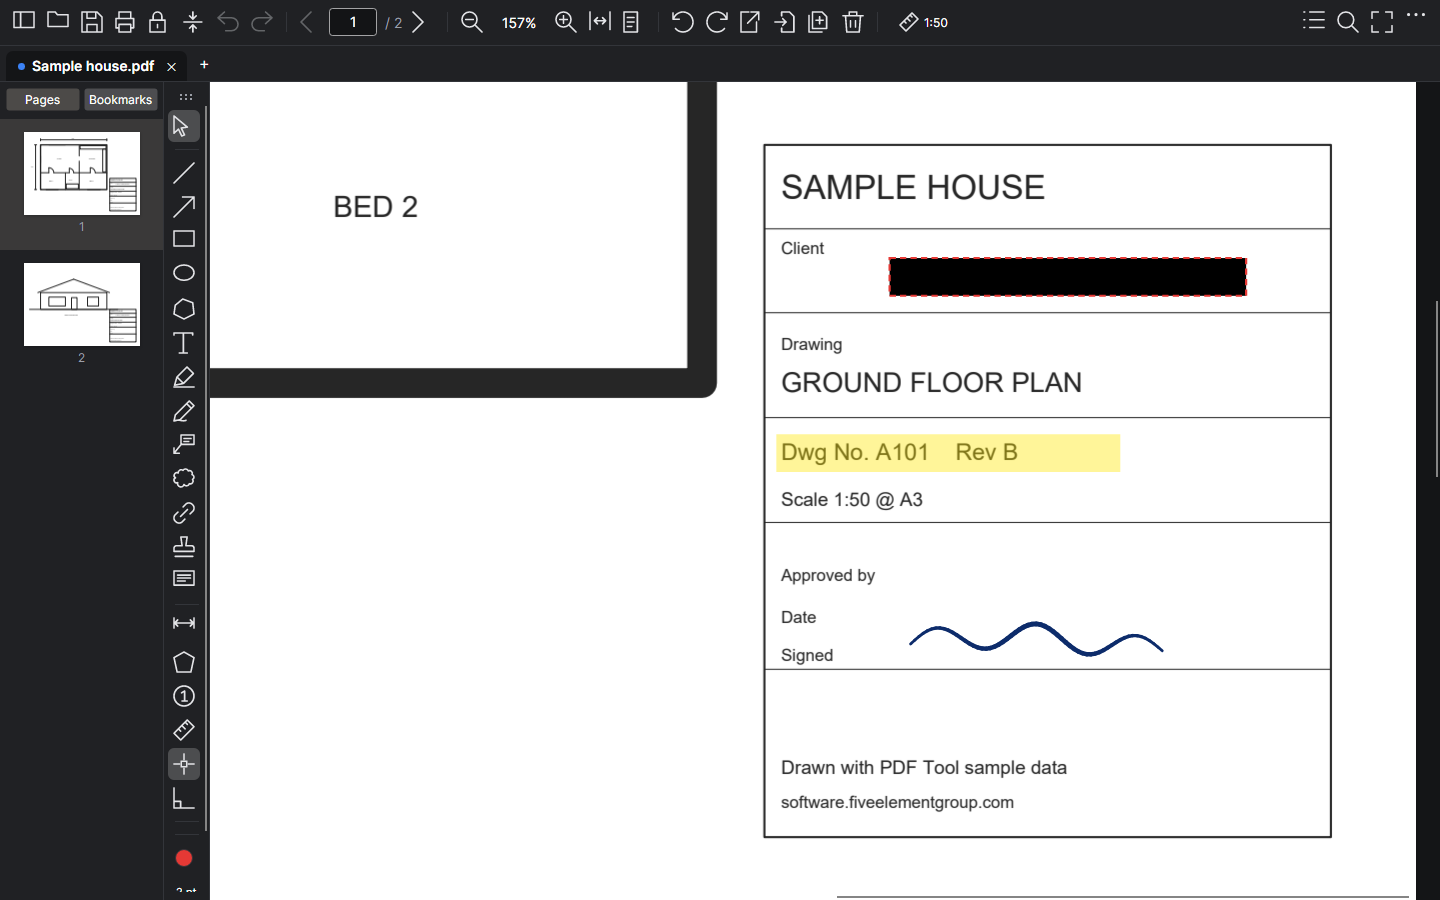Select the Count marker tool
The image size is (1440, 900).
[x=184, y=696]
